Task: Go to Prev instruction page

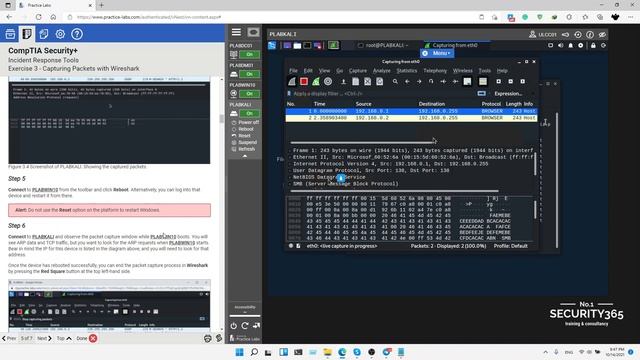Action: [9, 338]
